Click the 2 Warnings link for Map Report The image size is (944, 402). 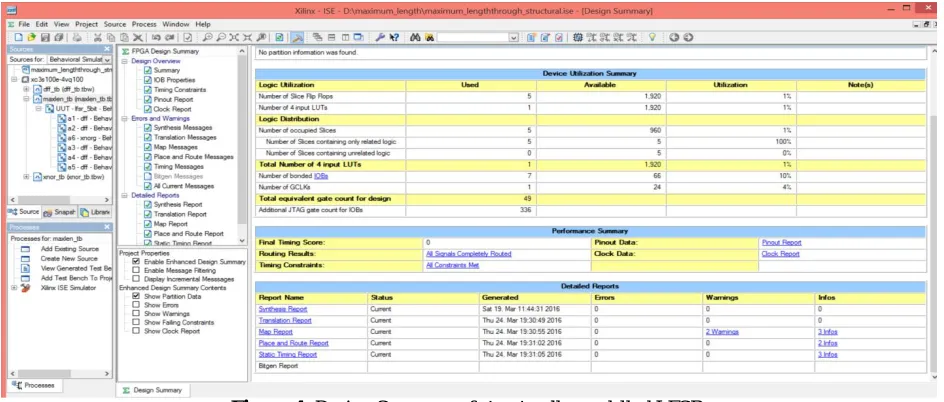point(722,332)
